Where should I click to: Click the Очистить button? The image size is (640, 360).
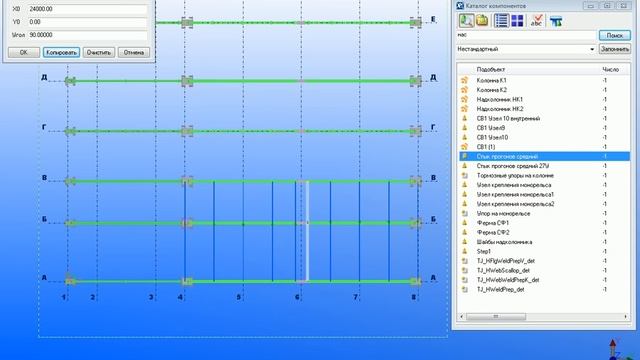tap(99, 53)
